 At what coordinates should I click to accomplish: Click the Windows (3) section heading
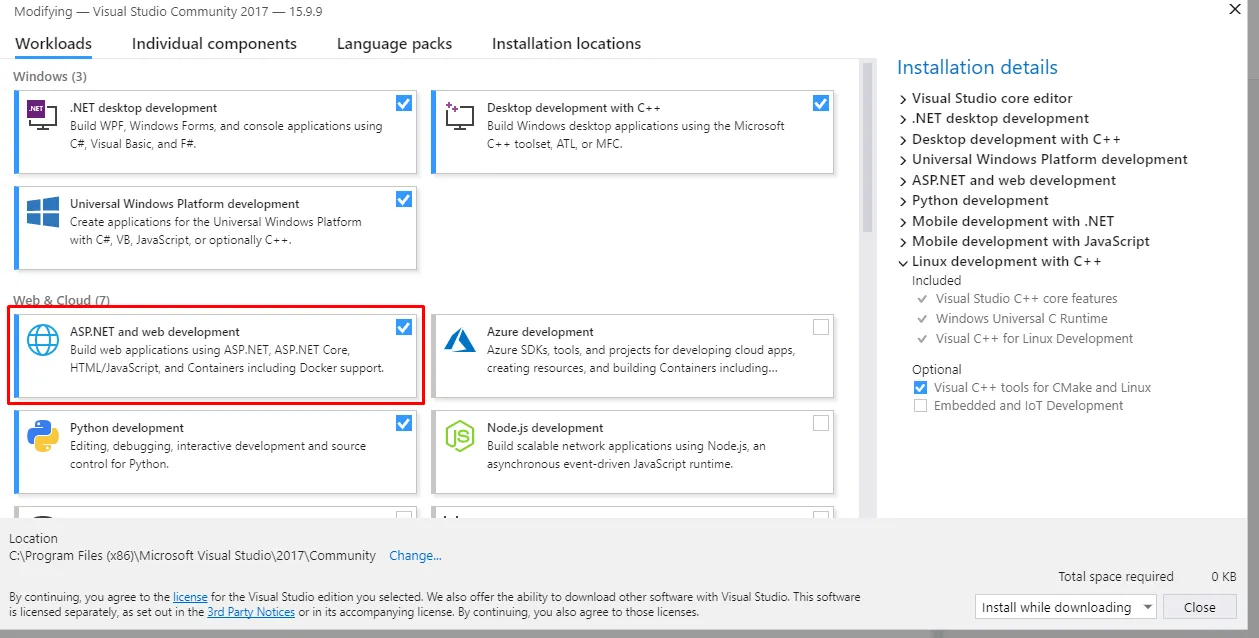pos(50,76)
